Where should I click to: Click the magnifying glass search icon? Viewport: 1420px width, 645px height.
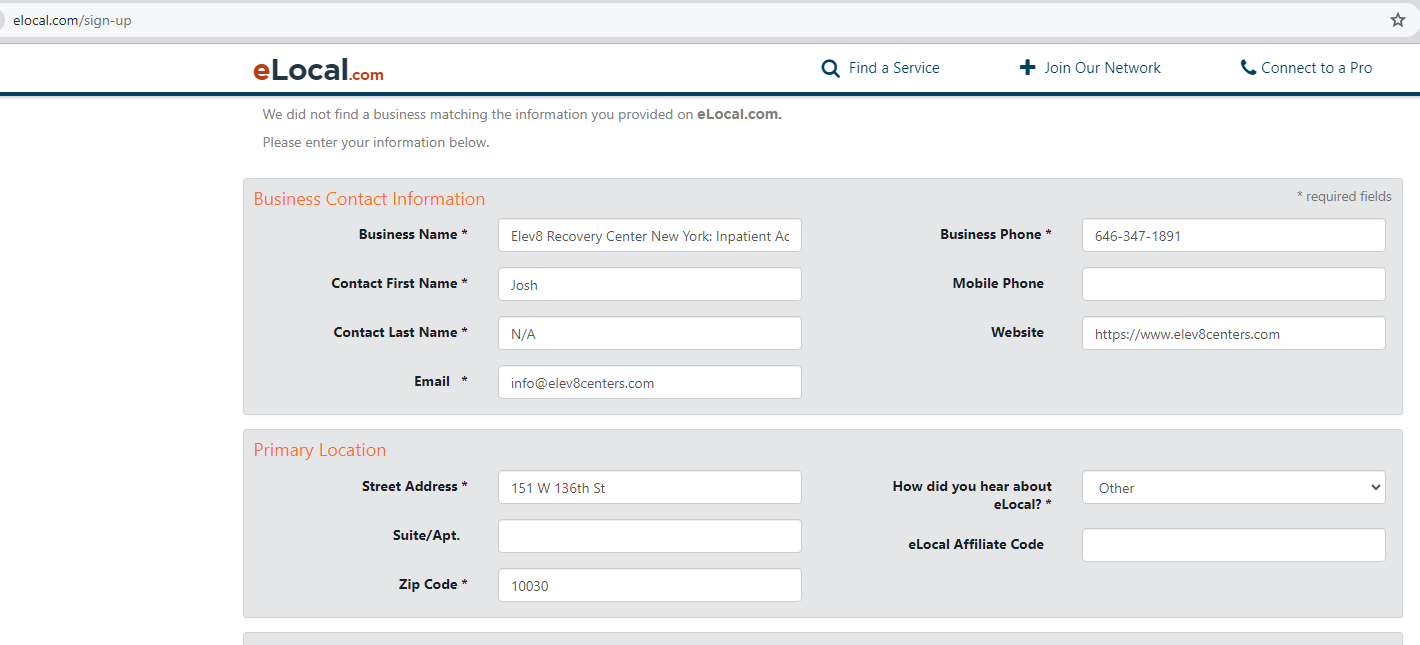pos(830,68)
